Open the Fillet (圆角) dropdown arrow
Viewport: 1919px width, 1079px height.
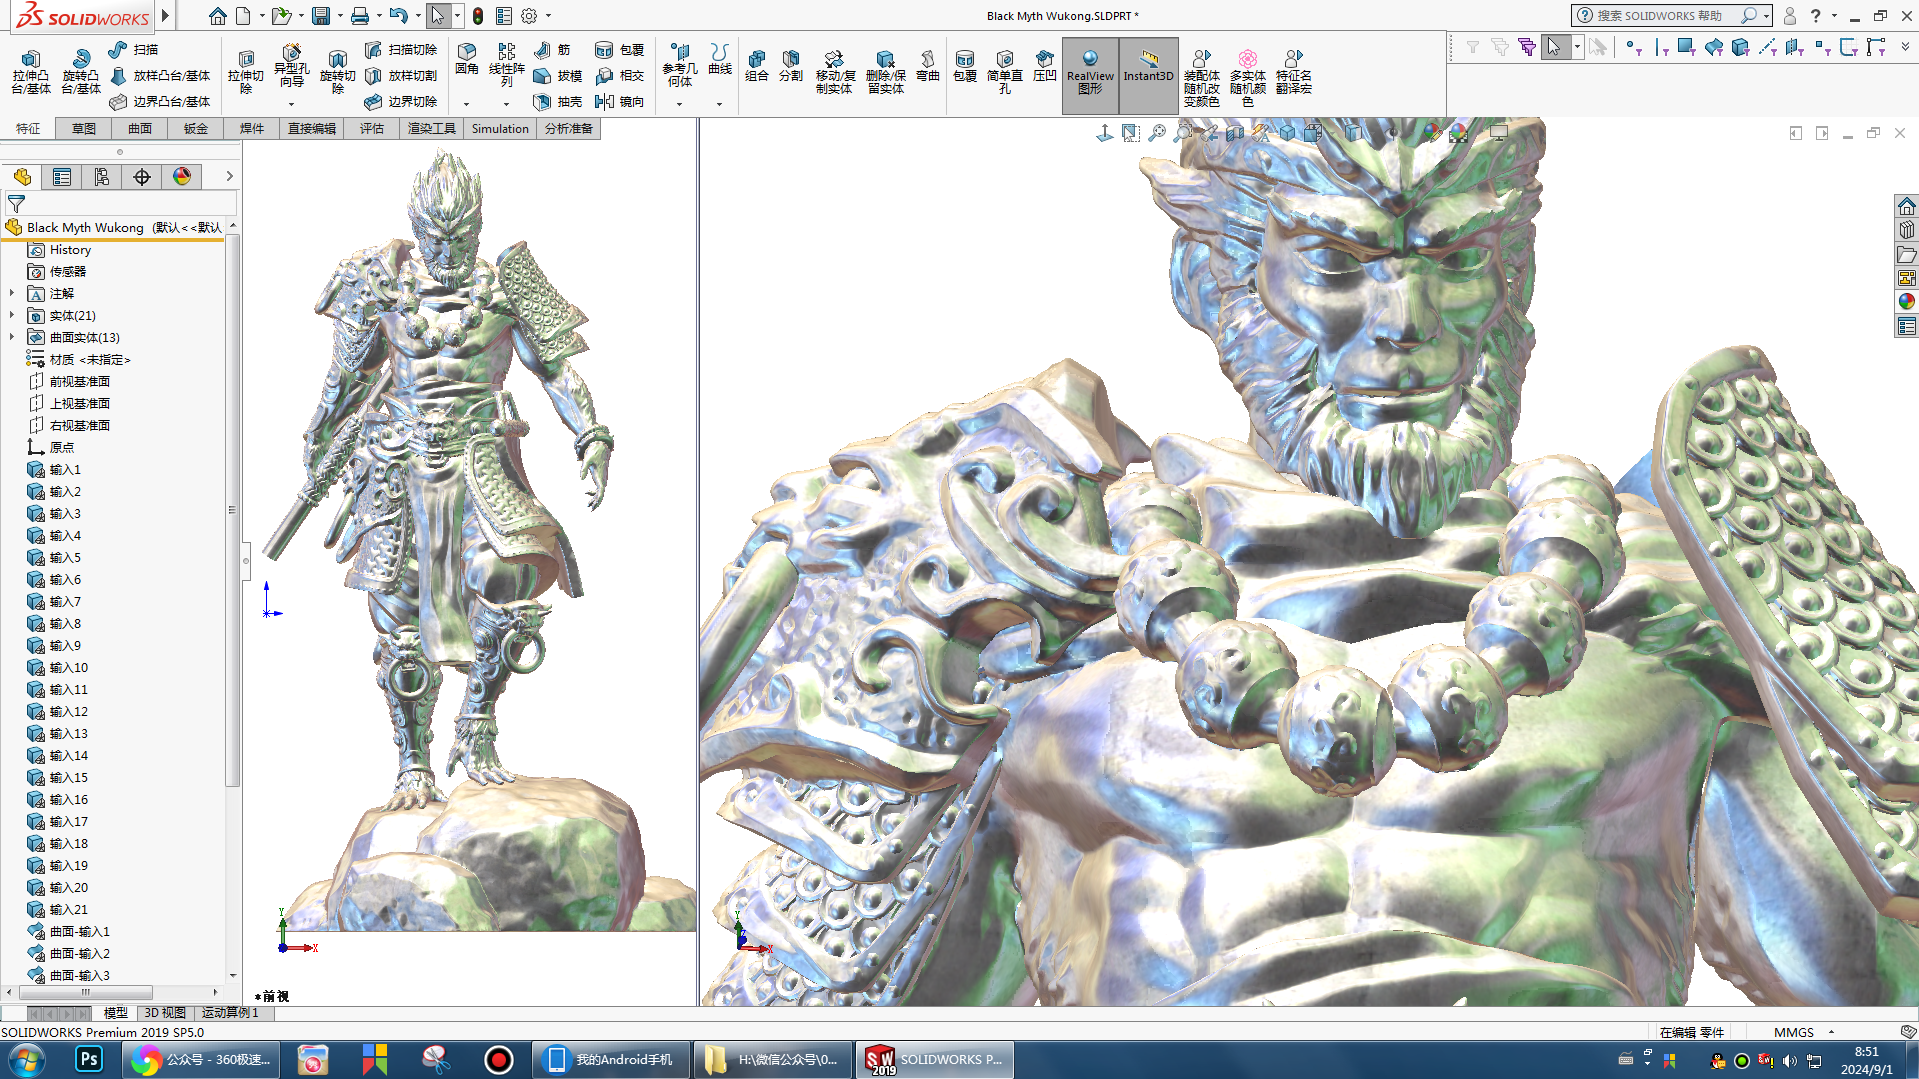coord(466,104)
